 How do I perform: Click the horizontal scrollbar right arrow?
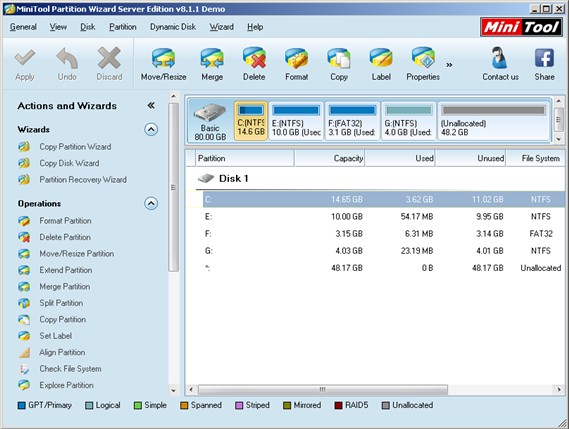[x=559, y=390]
